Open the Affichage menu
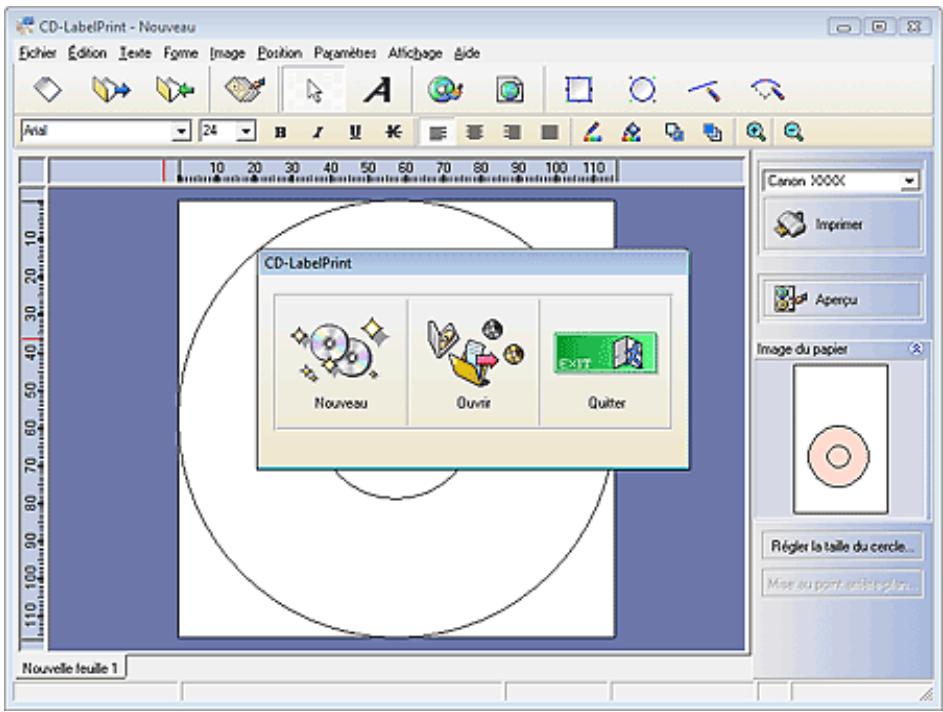This screenshot has height=712, width=943. [415, 53]
